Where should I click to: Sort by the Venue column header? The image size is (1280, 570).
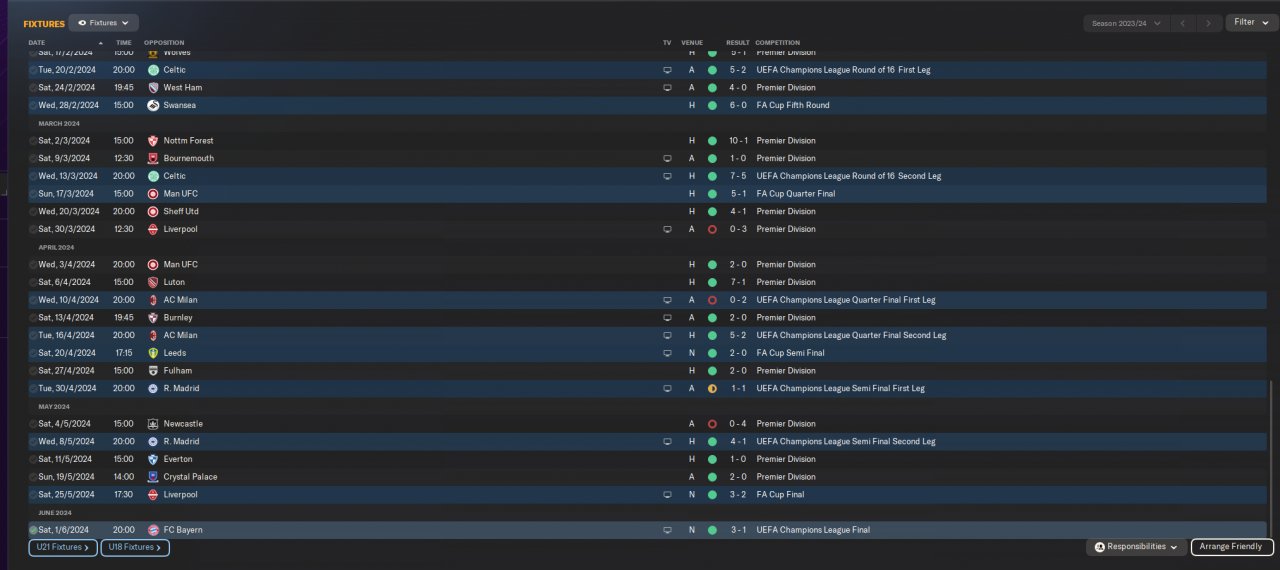tap(692, 43)
